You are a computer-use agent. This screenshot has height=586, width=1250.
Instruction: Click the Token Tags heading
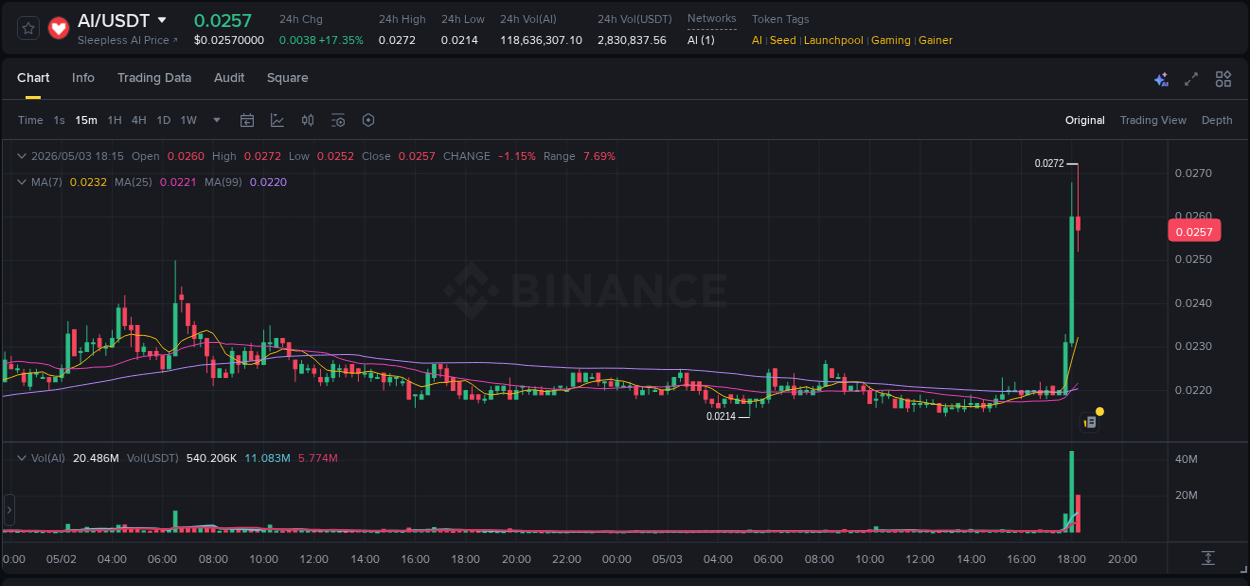pos(781,19)
